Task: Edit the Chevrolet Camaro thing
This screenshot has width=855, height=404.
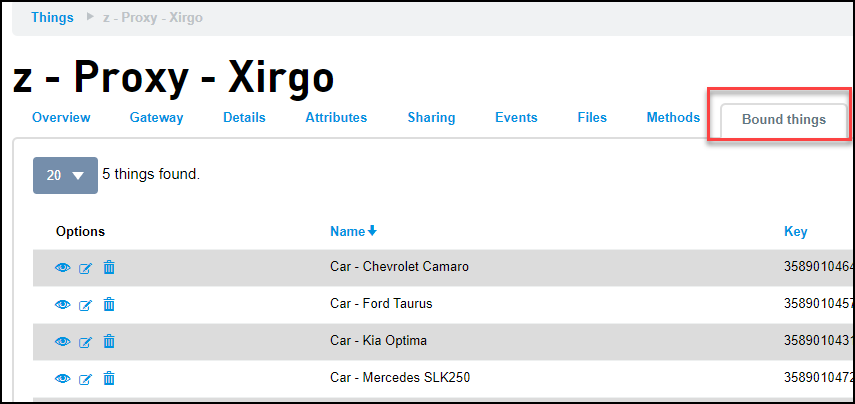Action: [86, 268]
